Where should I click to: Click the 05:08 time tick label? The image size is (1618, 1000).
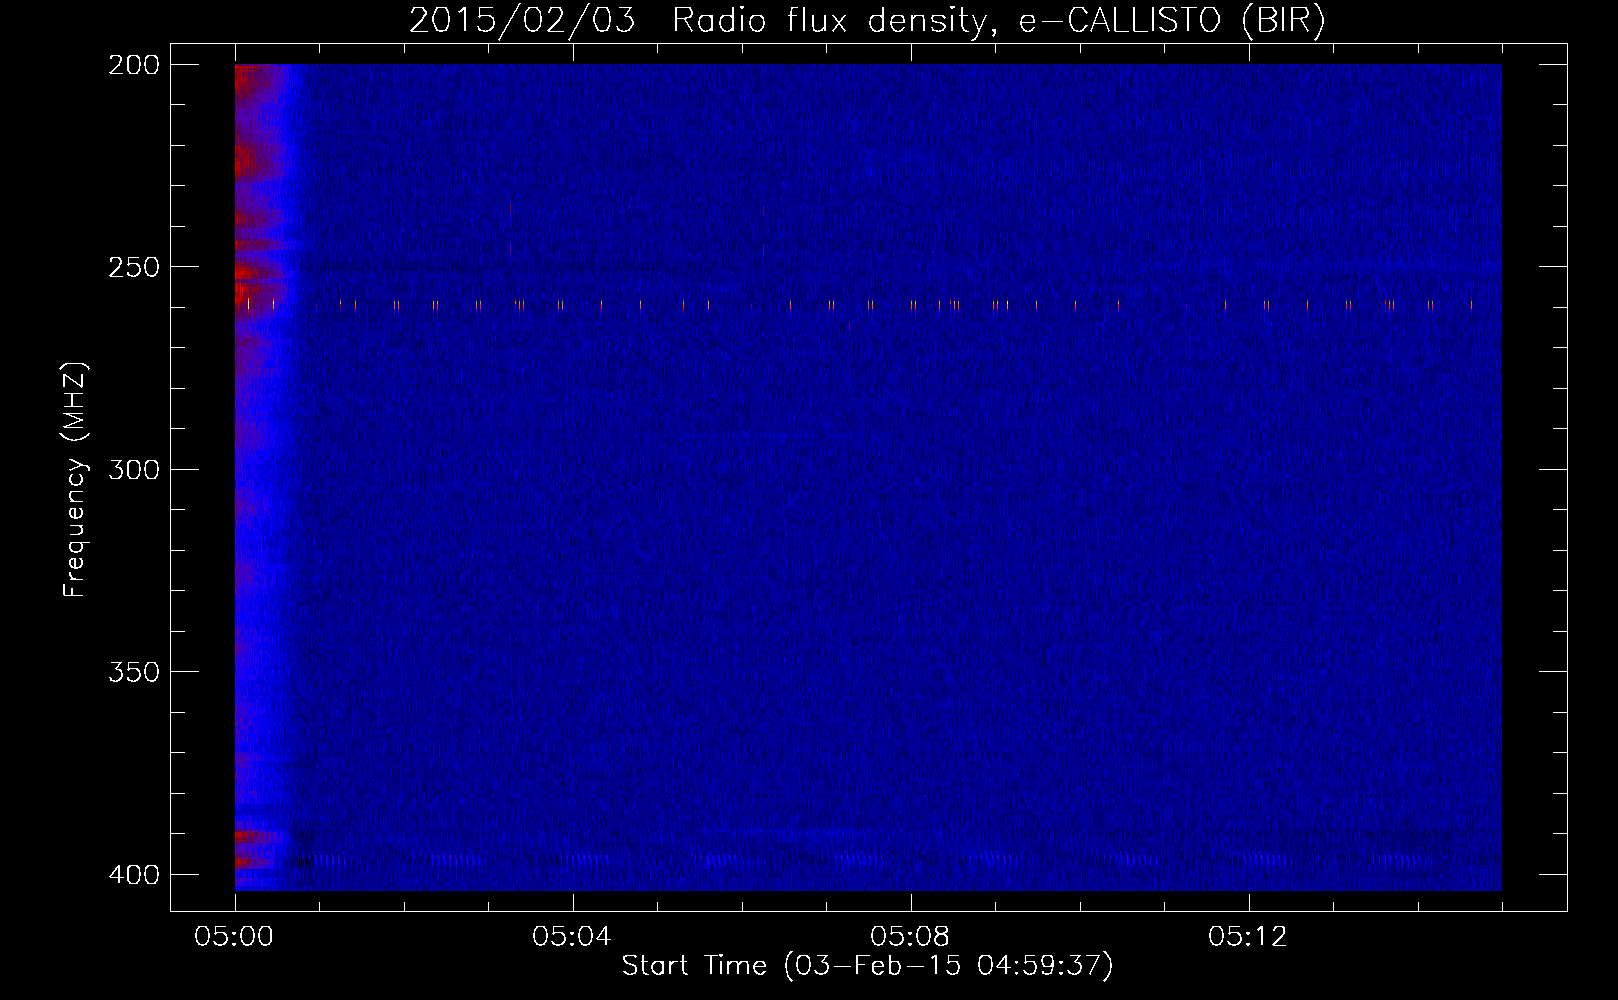click(x=910, y=937)
